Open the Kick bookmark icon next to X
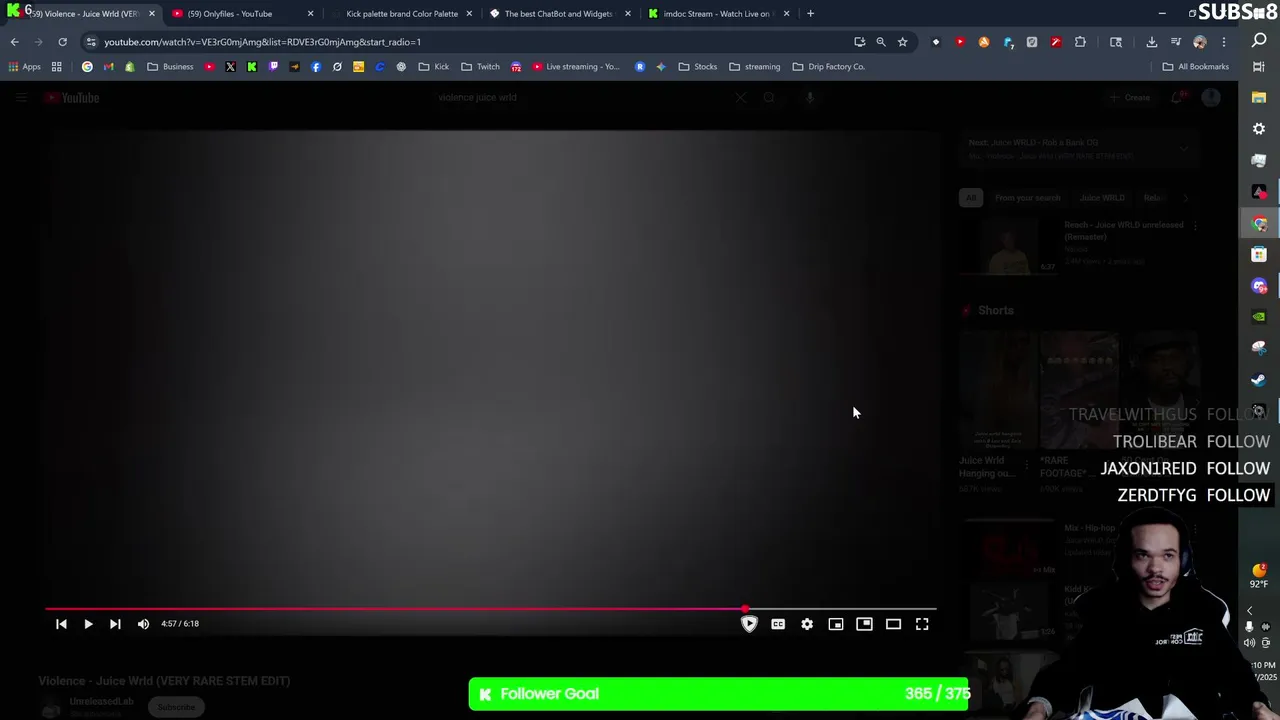1280x720 pixels. [251, 67]
